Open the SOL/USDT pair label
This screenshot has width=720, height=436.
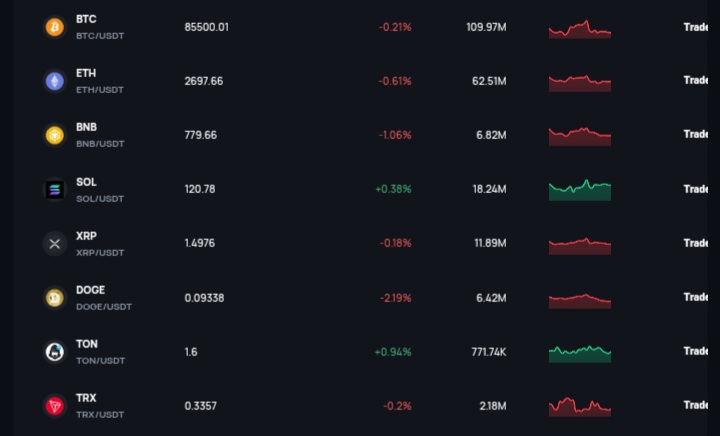100,199
